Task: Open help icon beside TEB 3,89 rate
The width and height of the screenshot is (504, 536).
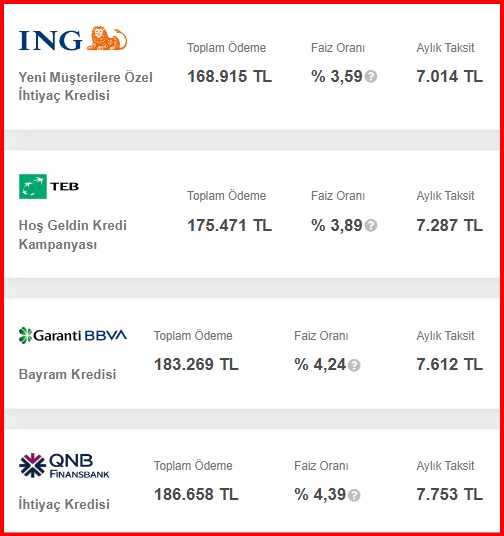Action: pyautogui.click(x=371, y=226)
